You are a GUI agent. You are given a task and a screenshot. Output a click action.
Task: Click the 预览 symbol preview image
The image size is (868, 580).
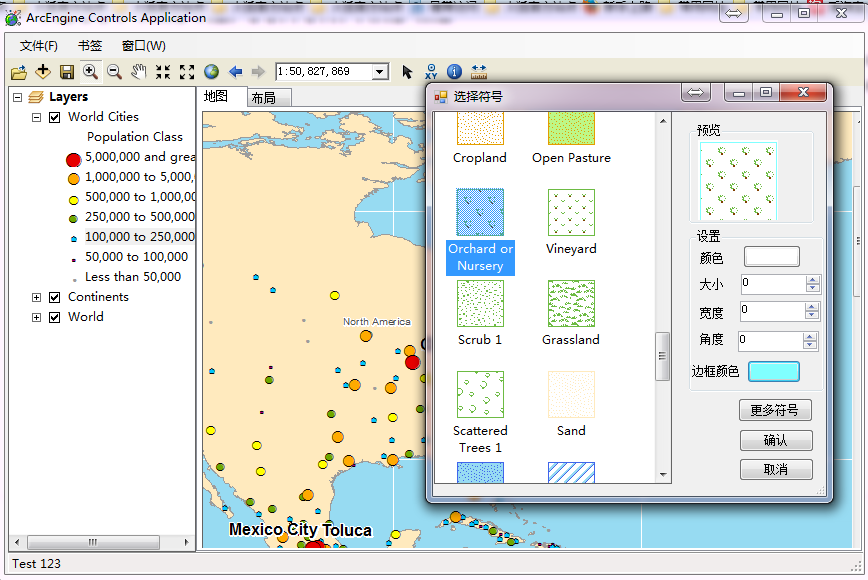pos(738,181)
